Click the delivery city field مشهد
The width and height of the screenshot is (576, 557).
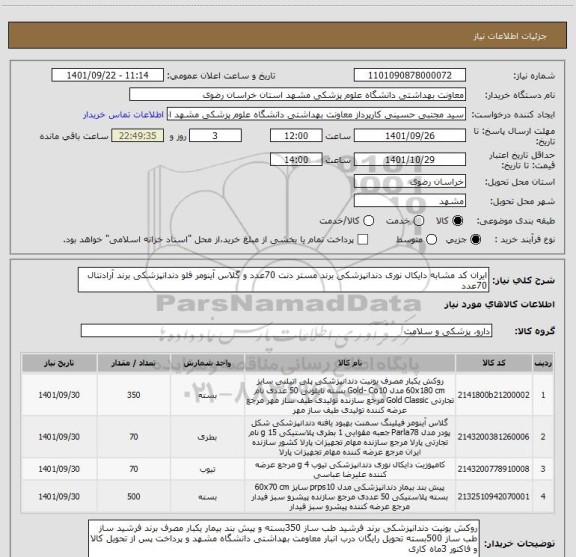click(410, 201)
